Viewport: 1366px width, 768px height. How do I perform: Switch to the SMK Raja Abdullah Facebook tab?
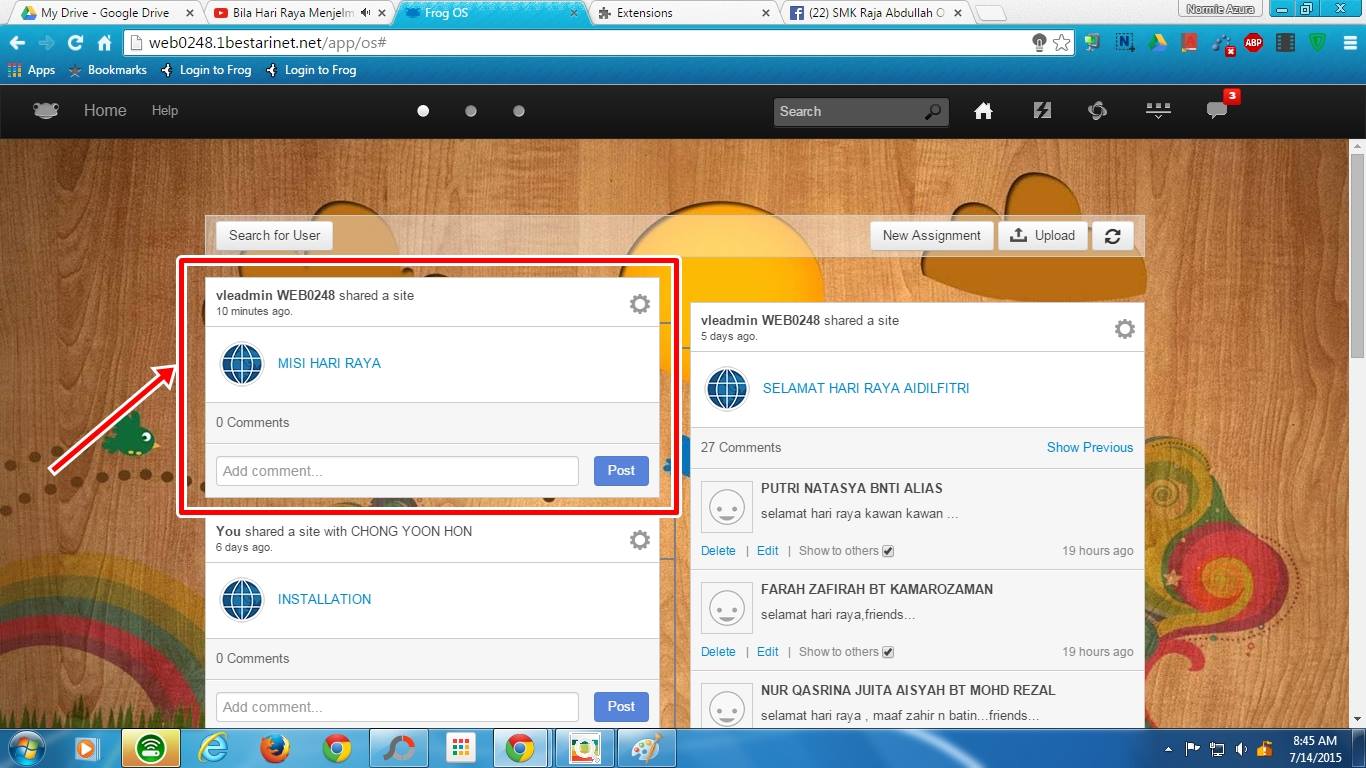[873, 13]
